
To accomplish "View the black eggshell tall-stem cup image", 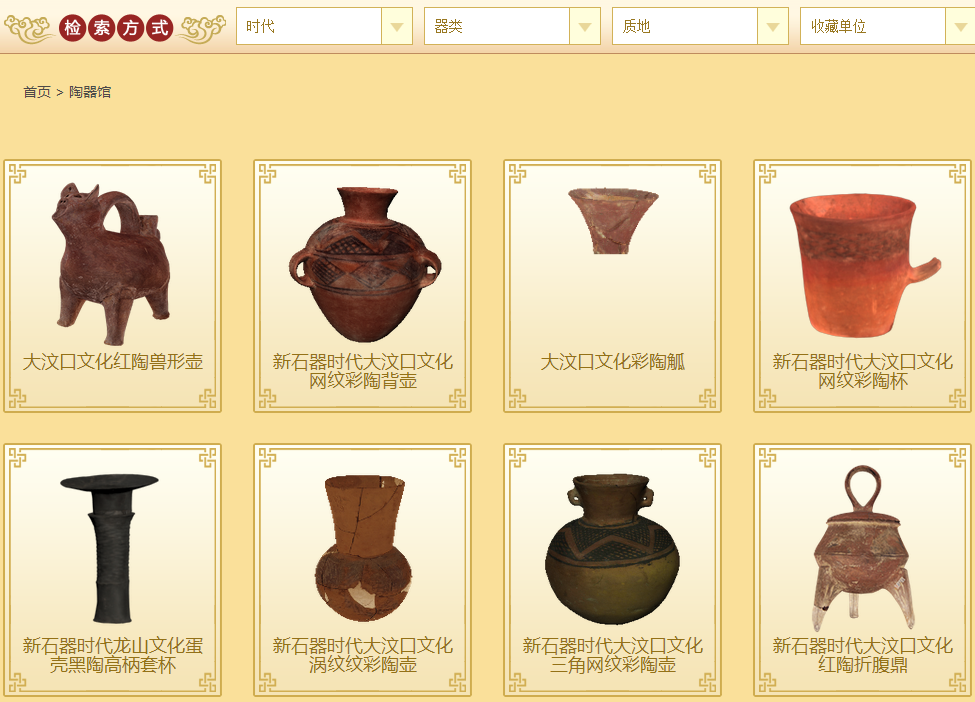I will coord(110,548).
